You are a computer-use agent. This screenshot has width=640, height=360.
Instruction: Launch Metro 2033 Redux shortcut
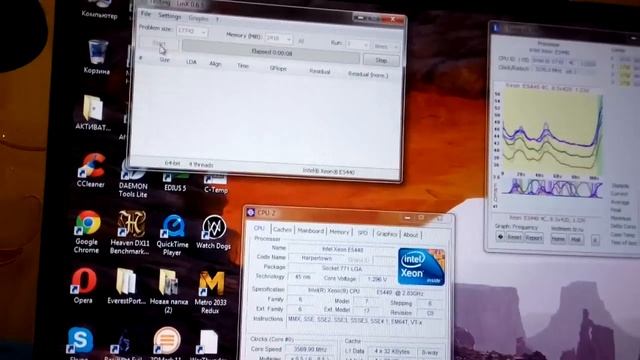[x=211, y=292]
